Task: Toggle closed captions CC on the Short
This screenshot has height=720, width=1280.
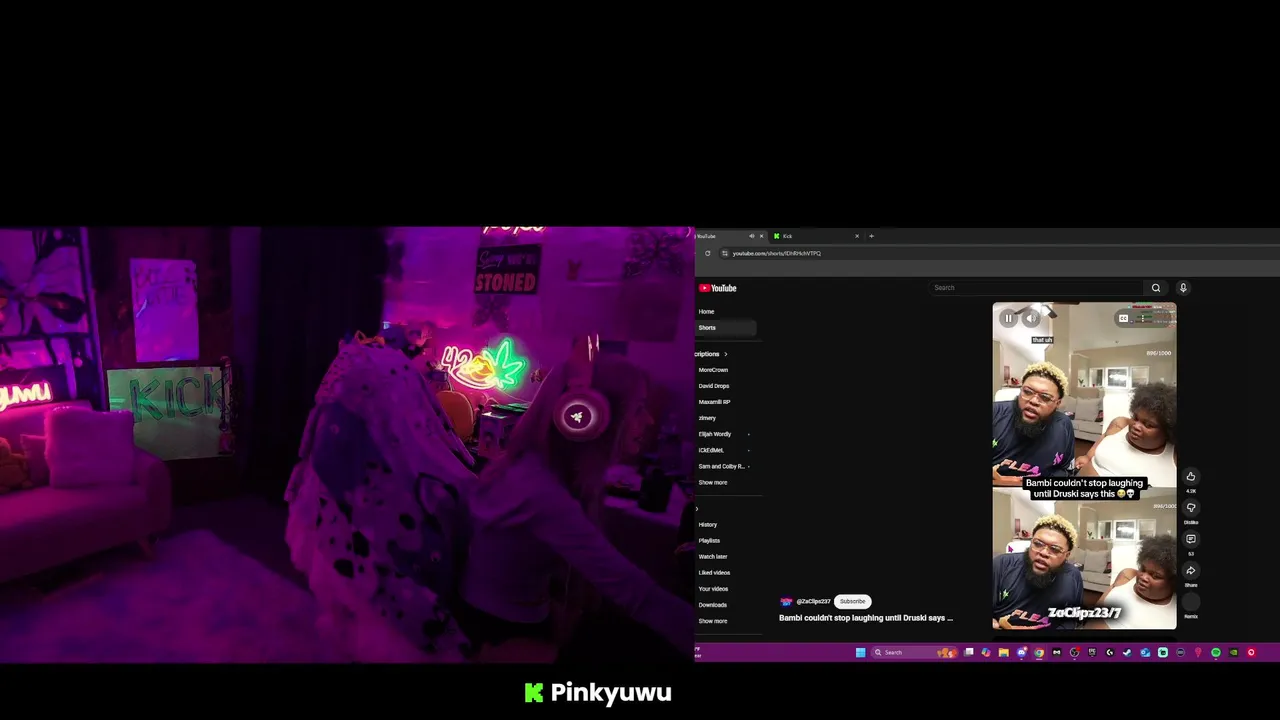Action: pos(1123,318)
